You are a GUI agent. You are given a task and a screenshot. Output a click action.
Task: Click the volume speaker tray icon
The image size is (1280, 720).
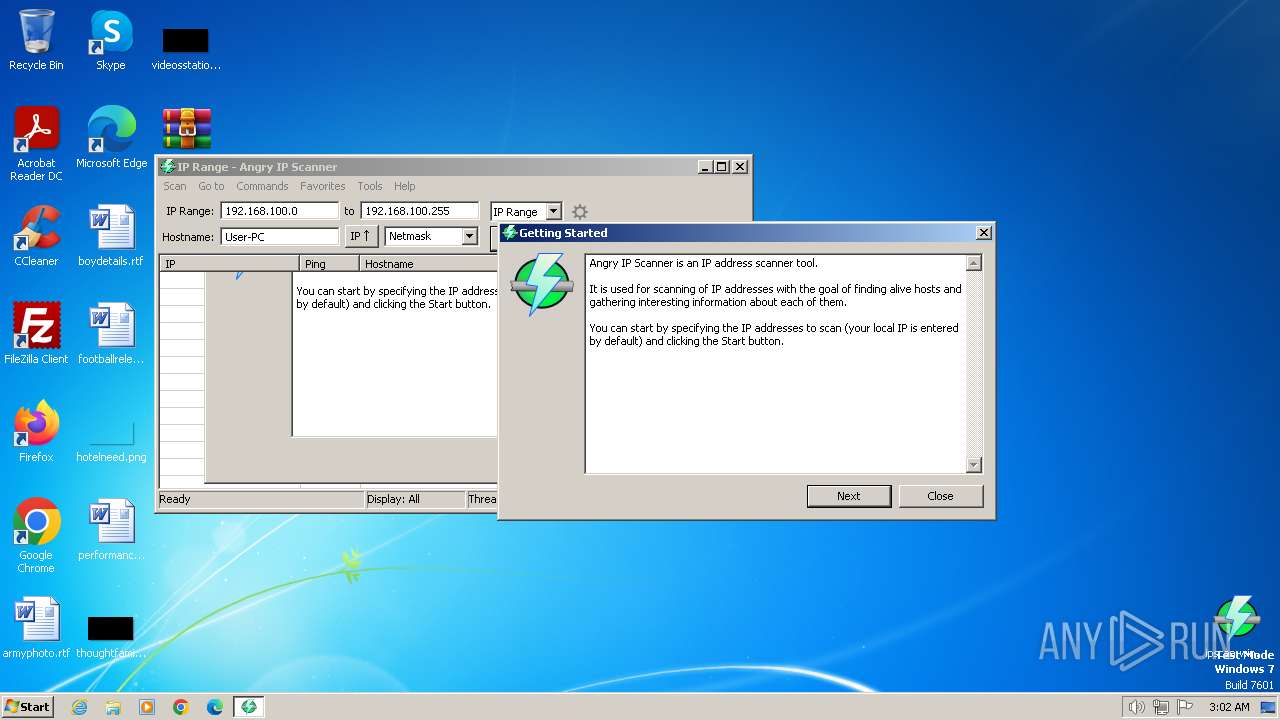point(1136,707)
